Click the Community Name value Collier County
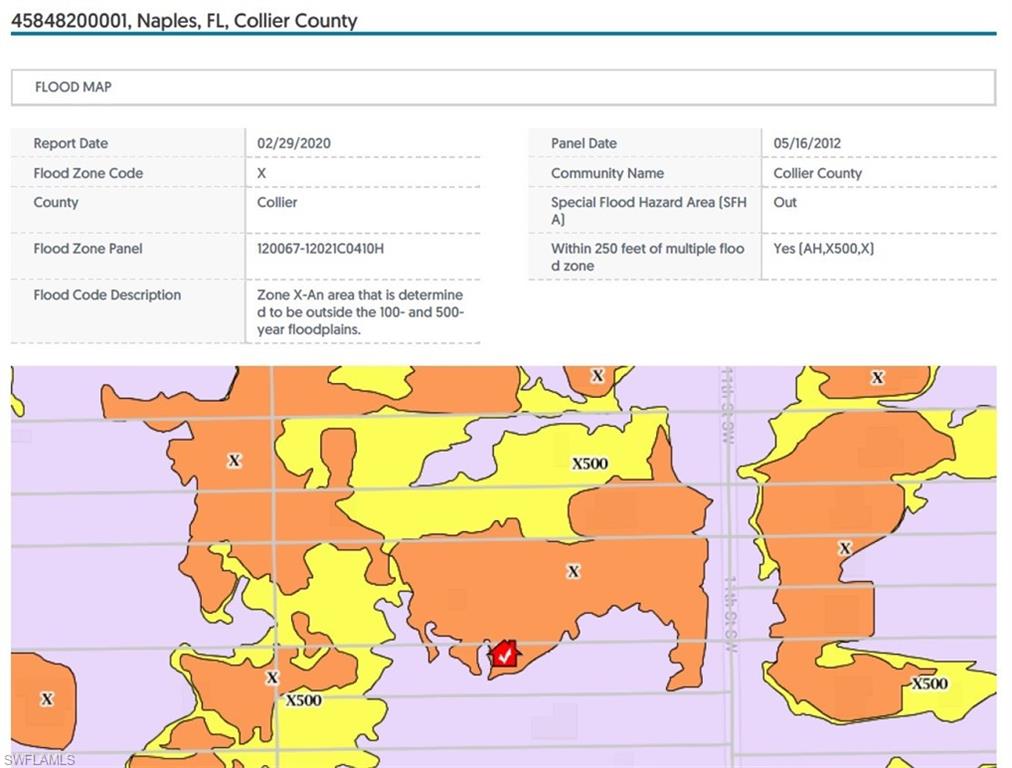This screenshot has height=768, width=1012. click(x=817, y=173)
